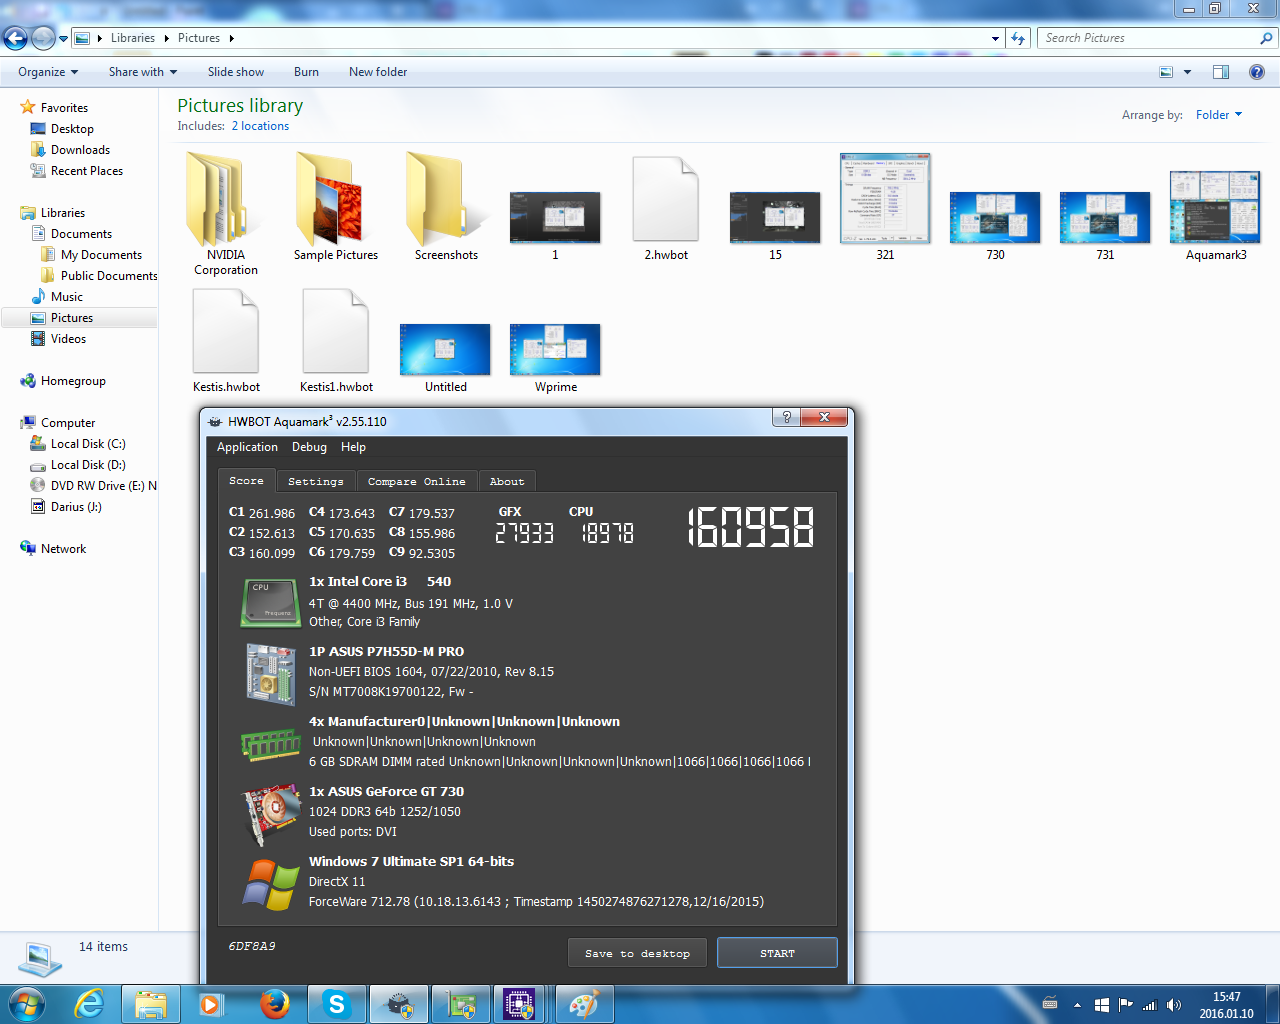Open the Help menu in Aquamark
Screen dimensions: 1280x1024
coord(353,447)
